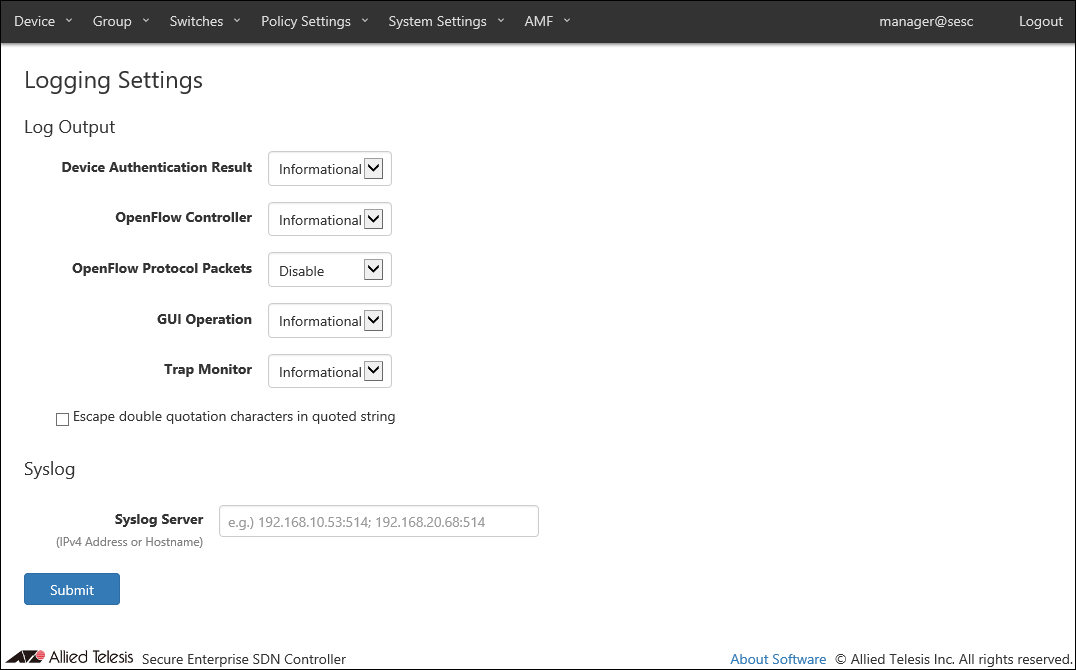Open the About Software link

(778, 659)
